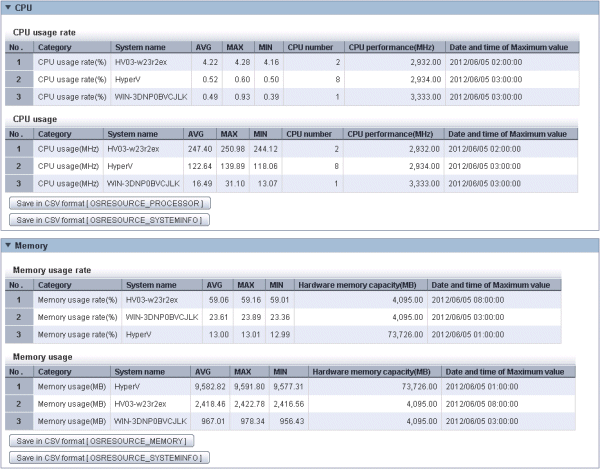
Task: Click Hardware memory capacity header in Memory usage table
Action: (371, 372)
